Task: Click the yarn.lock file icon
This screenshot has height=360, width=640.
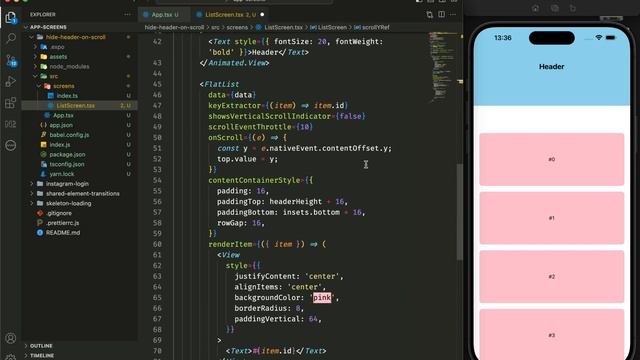Action: click(43, 174)
